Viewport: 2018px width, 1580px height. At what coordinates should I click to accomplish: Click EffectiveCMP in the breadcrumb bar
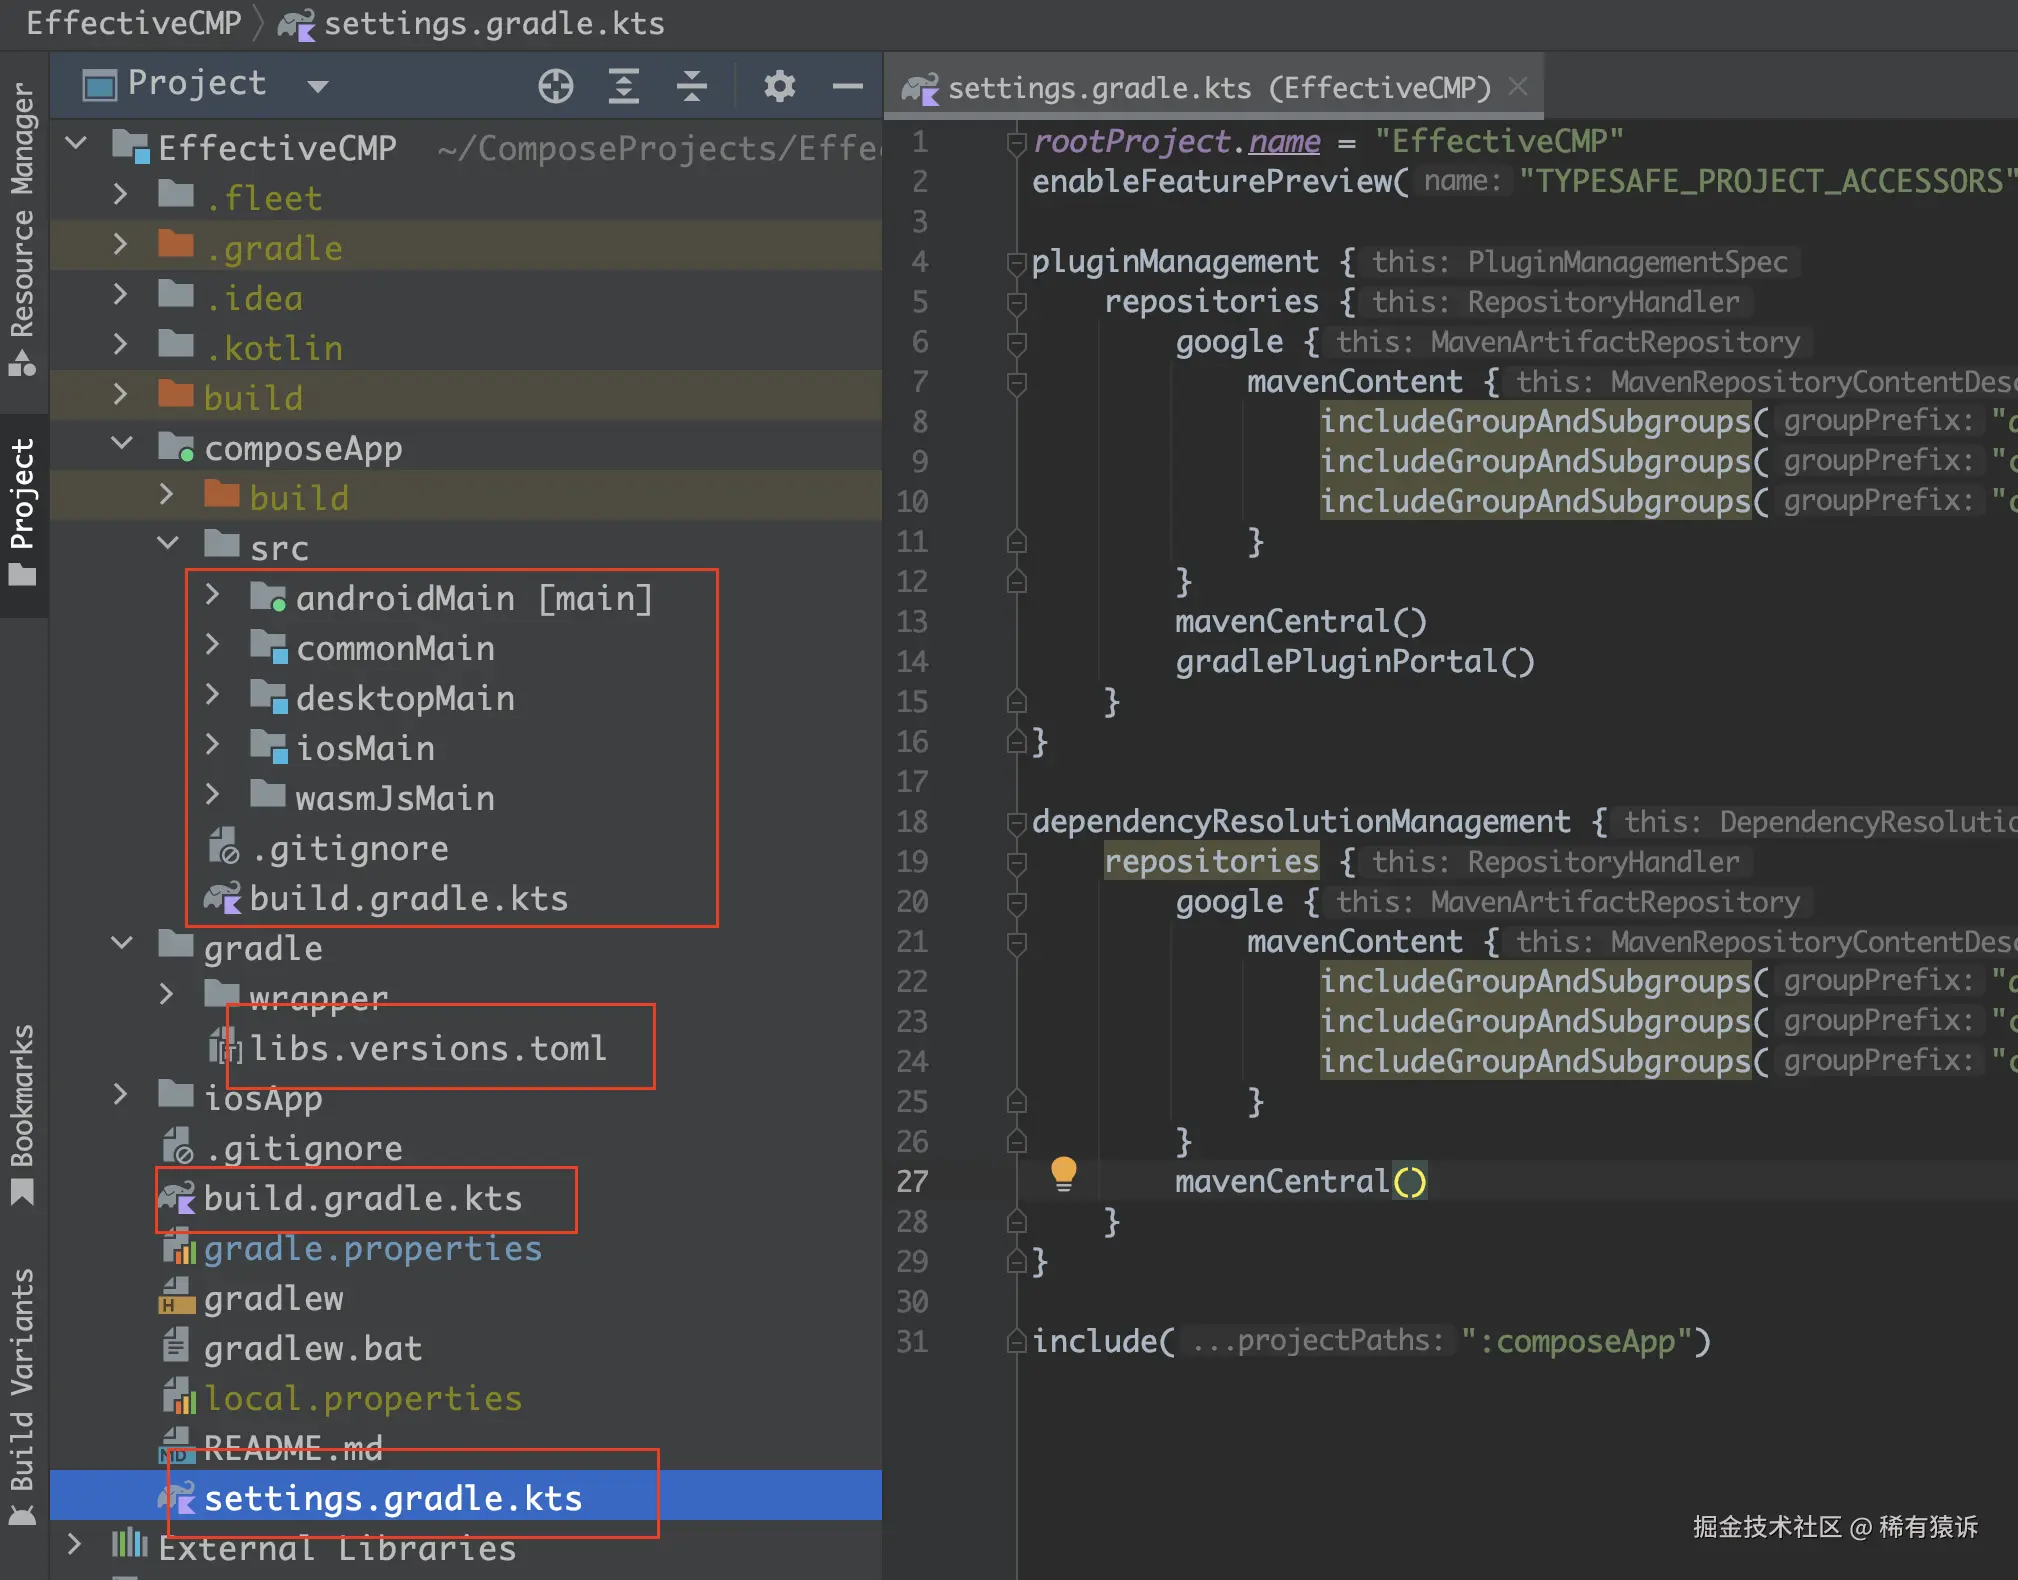tap(134, 23)
